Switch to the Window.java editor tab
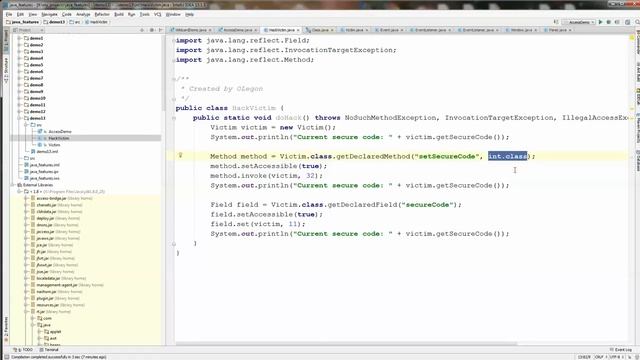640x360 pixels. (x=521, y=30)
